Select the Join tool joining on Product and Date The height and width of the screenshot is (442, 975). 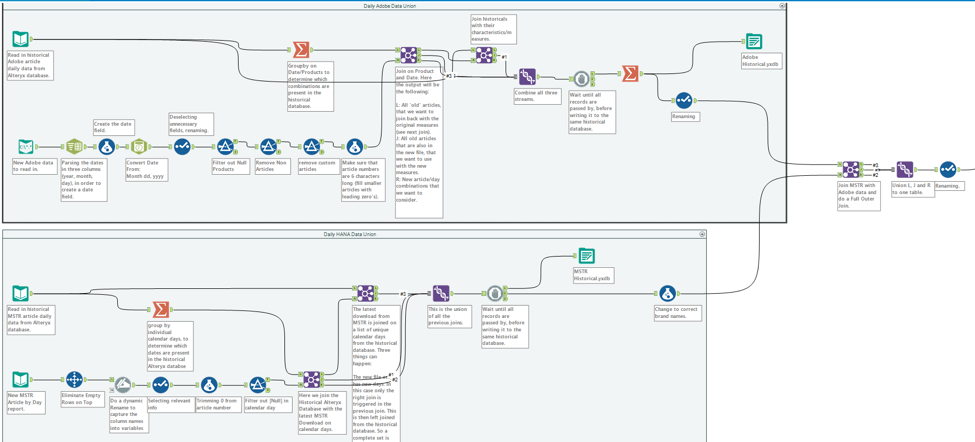coord(409,55)
